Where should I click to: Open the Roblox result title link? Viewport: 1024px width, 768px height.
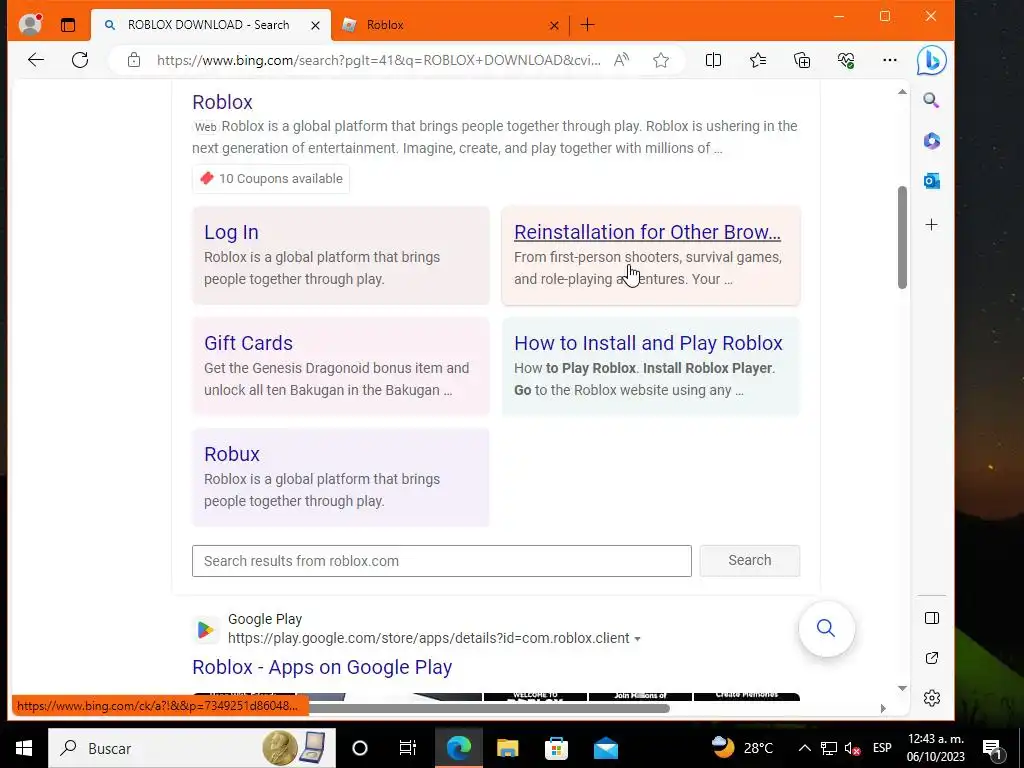[222, 102]
